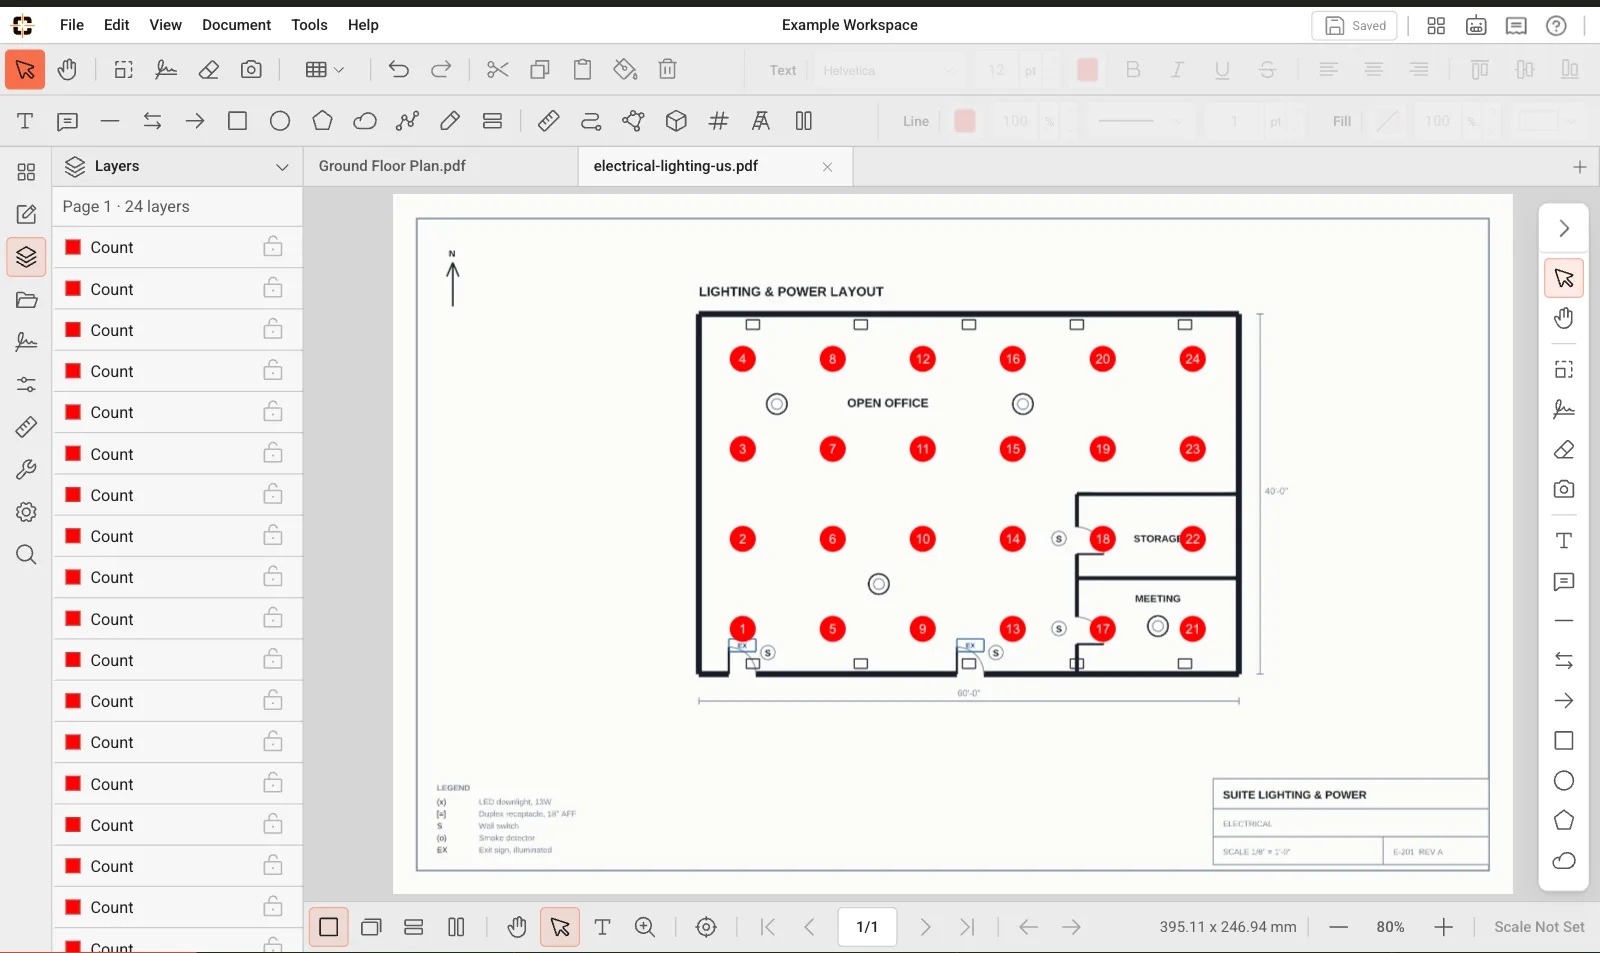Click the Fill color swatch
Screen dimensions: 1600x953
[x=1386, y=121]
